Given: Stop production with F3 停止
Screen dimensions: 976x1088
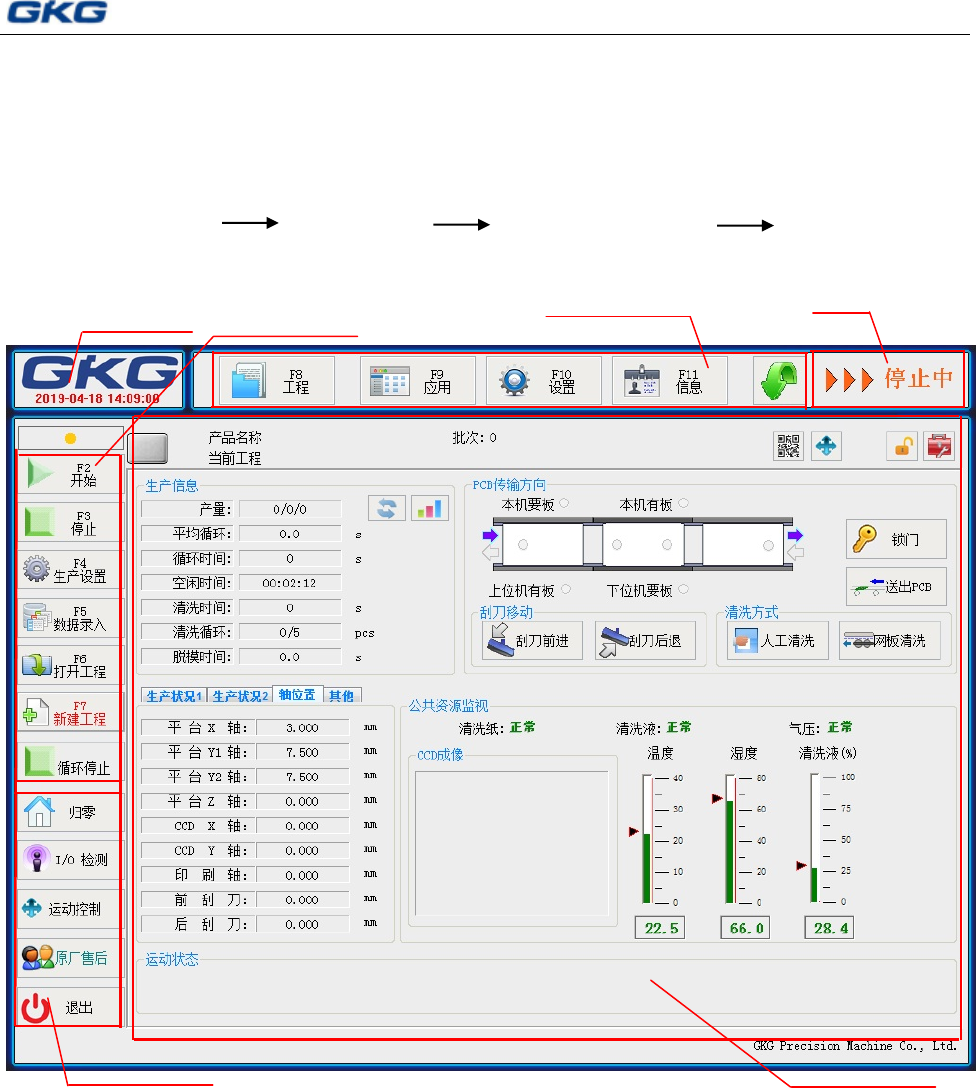Looking at the screenshot, I should 69,522.
